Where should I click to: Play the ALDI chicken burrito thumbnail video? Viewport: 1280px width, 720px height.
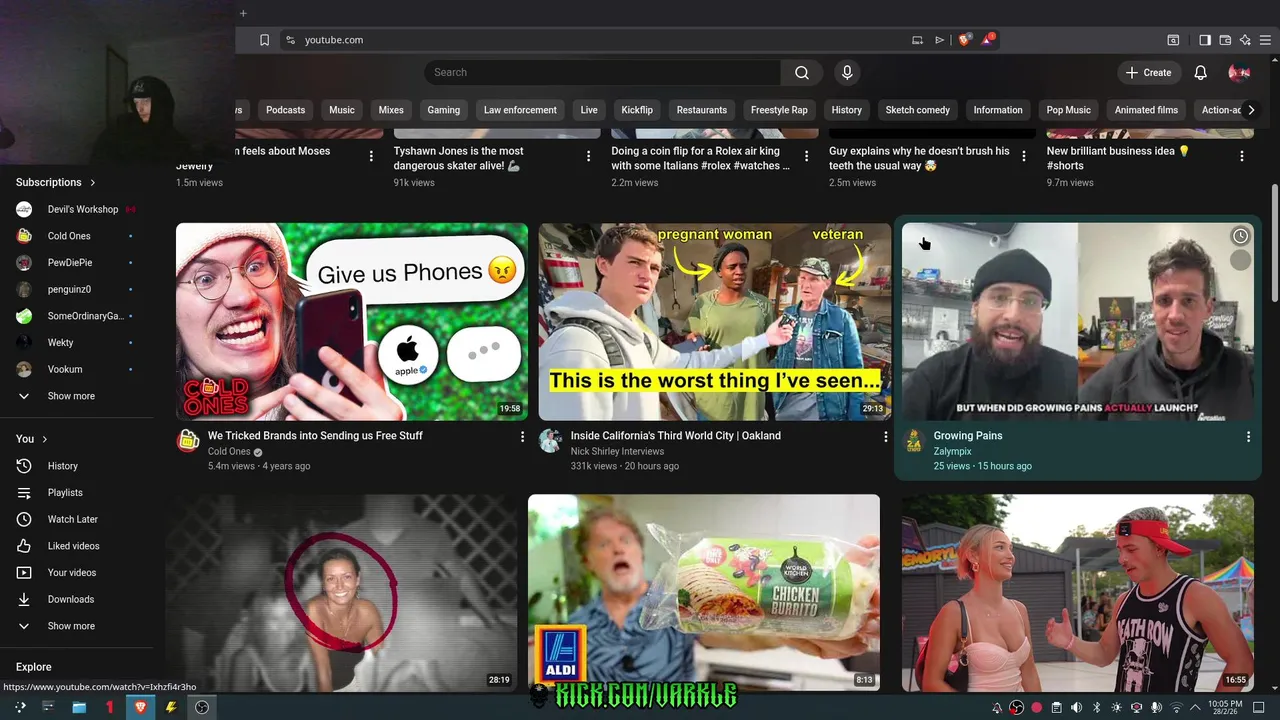click(704, 592)
